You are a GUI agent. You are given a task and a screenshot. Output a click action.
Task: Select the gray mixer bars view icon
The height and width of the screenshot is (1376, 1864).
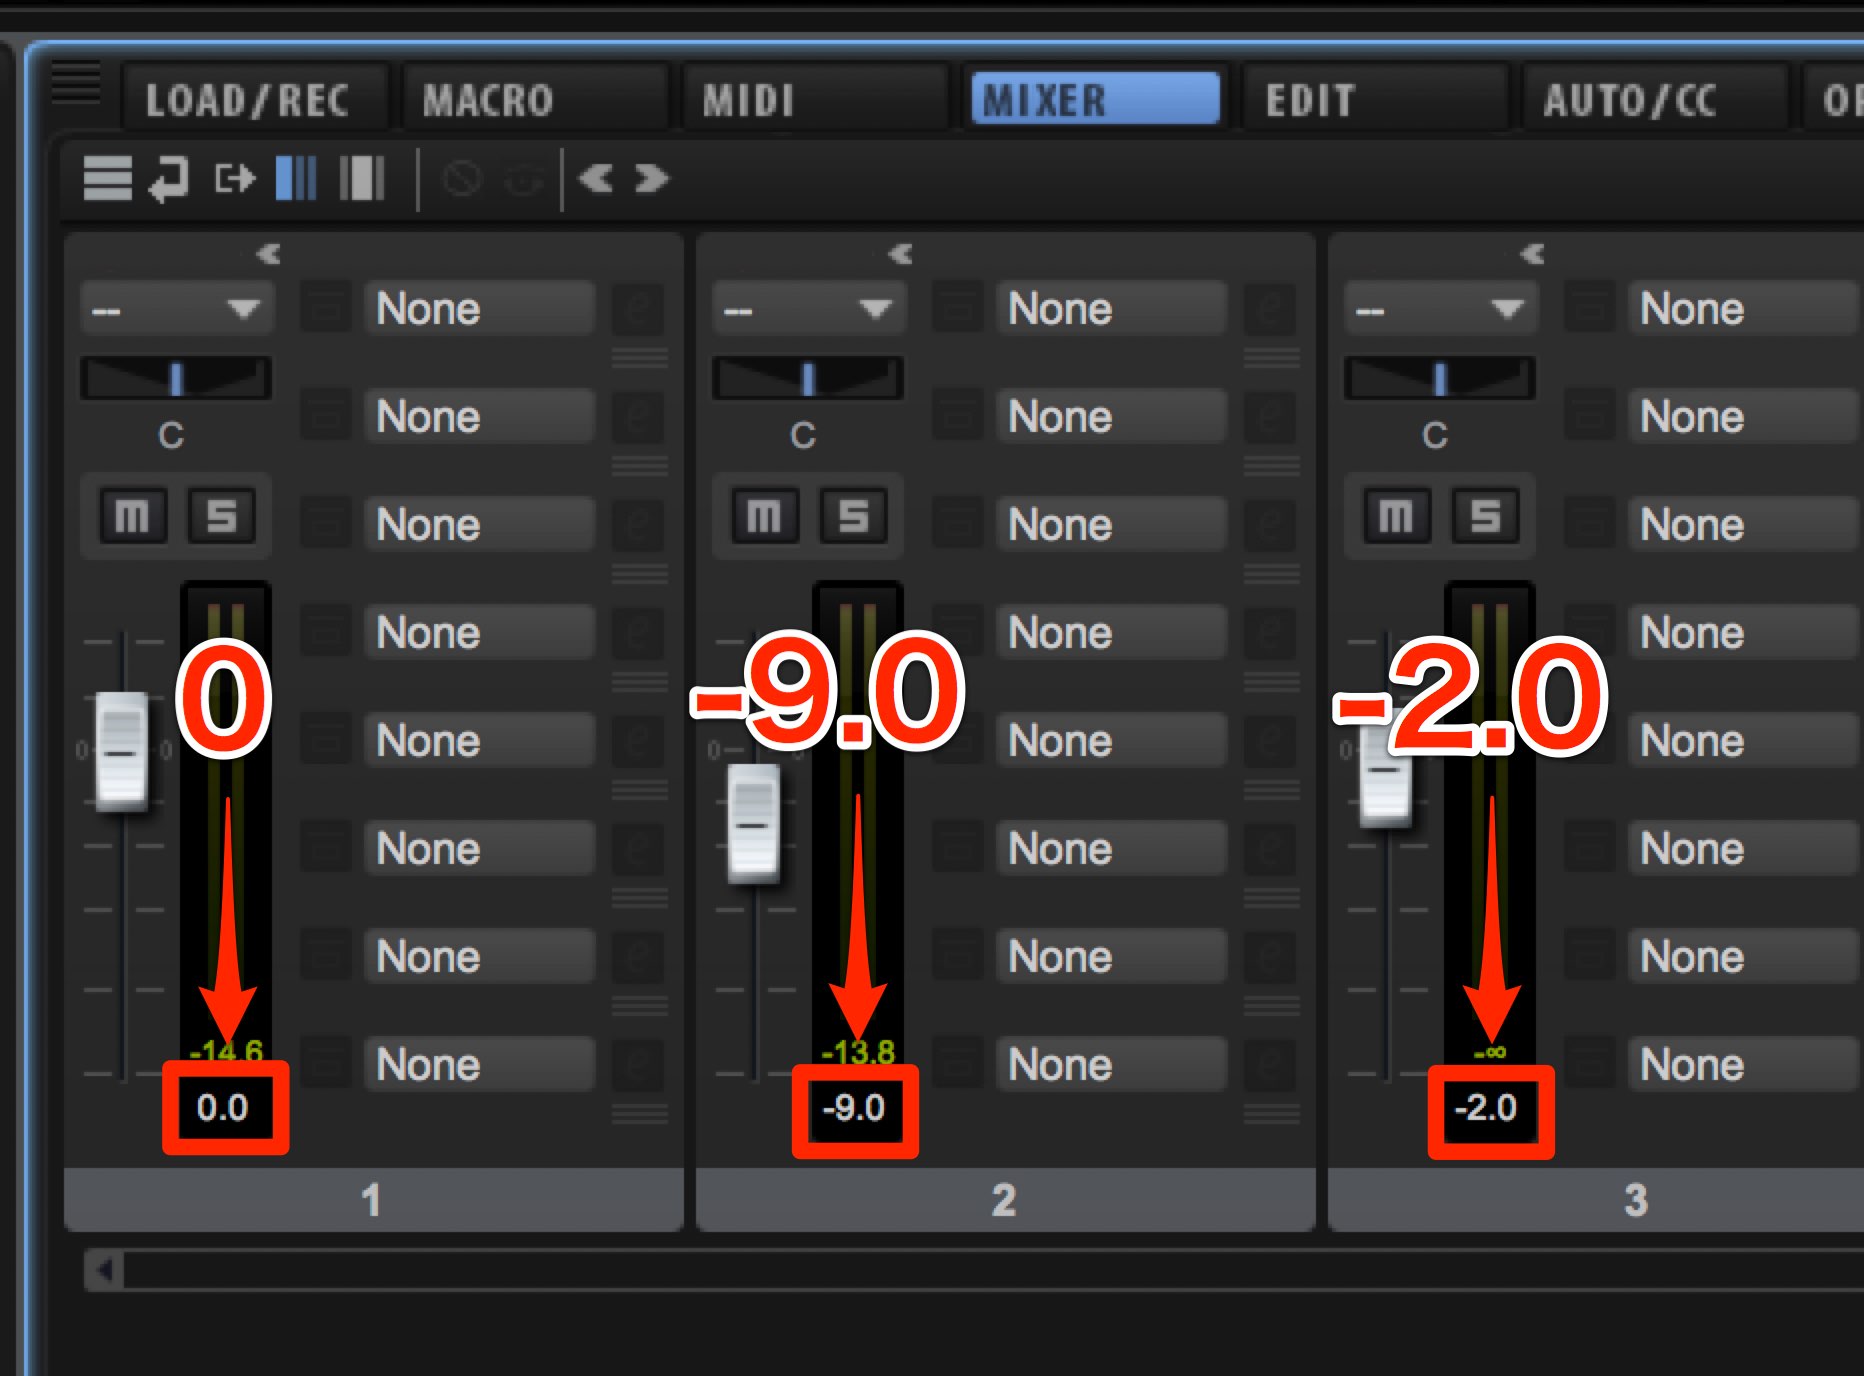(x=361, y=179)
